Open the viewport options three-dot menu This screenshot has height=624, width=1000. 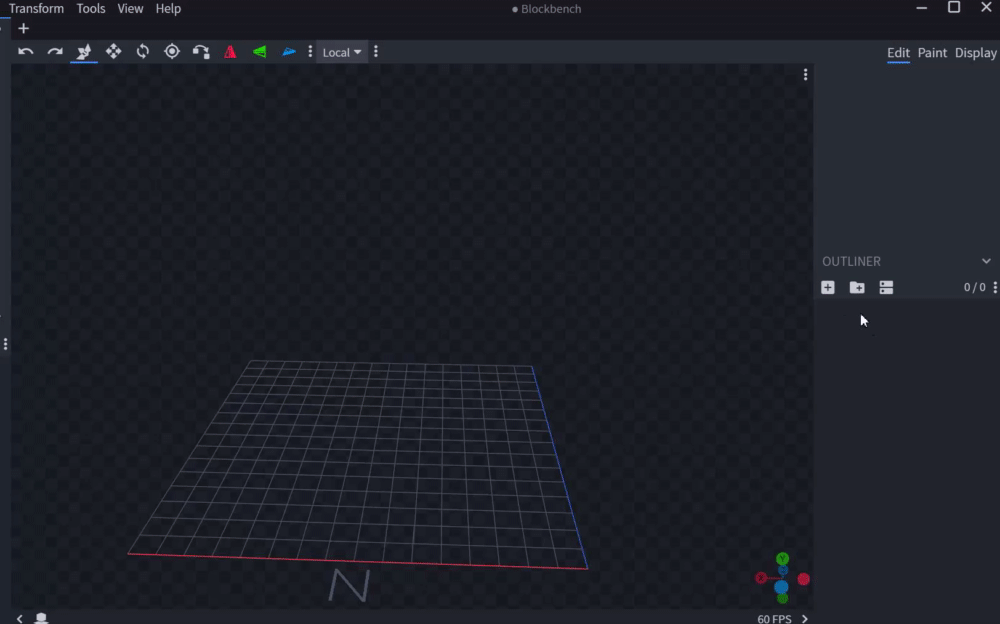tap(805, 75)
